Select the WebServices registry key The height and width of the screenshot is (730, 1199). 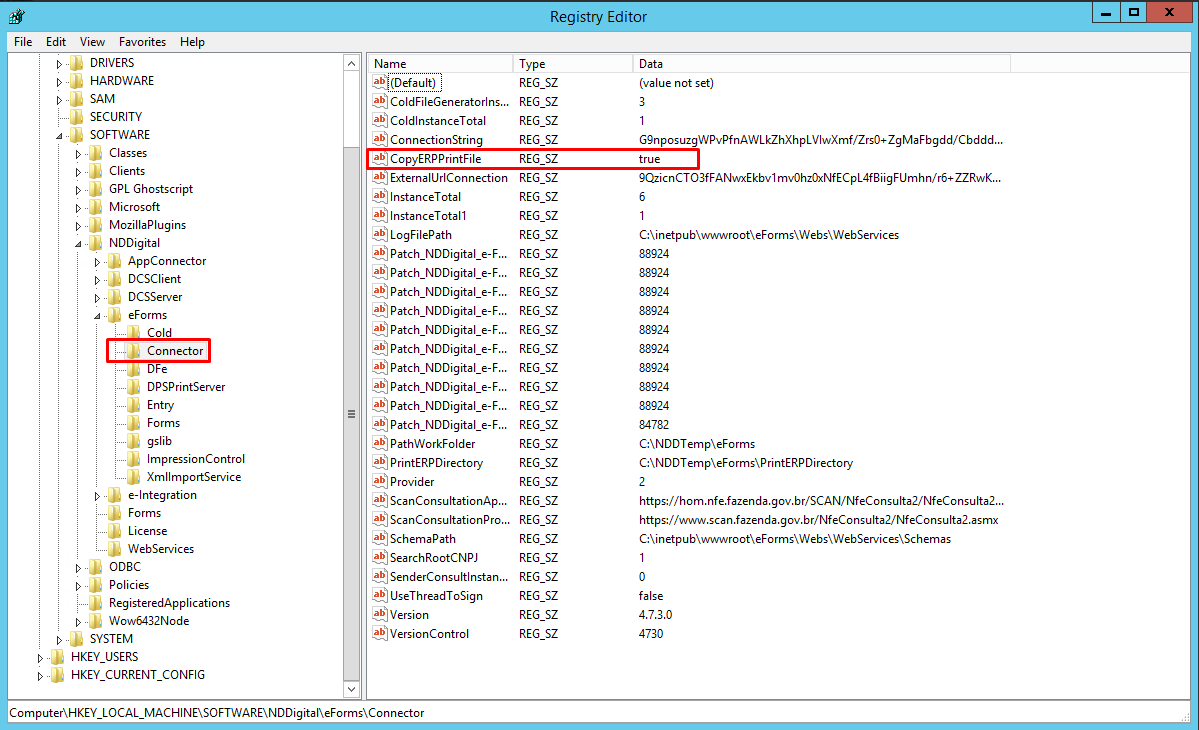click(x=160, y=549)
